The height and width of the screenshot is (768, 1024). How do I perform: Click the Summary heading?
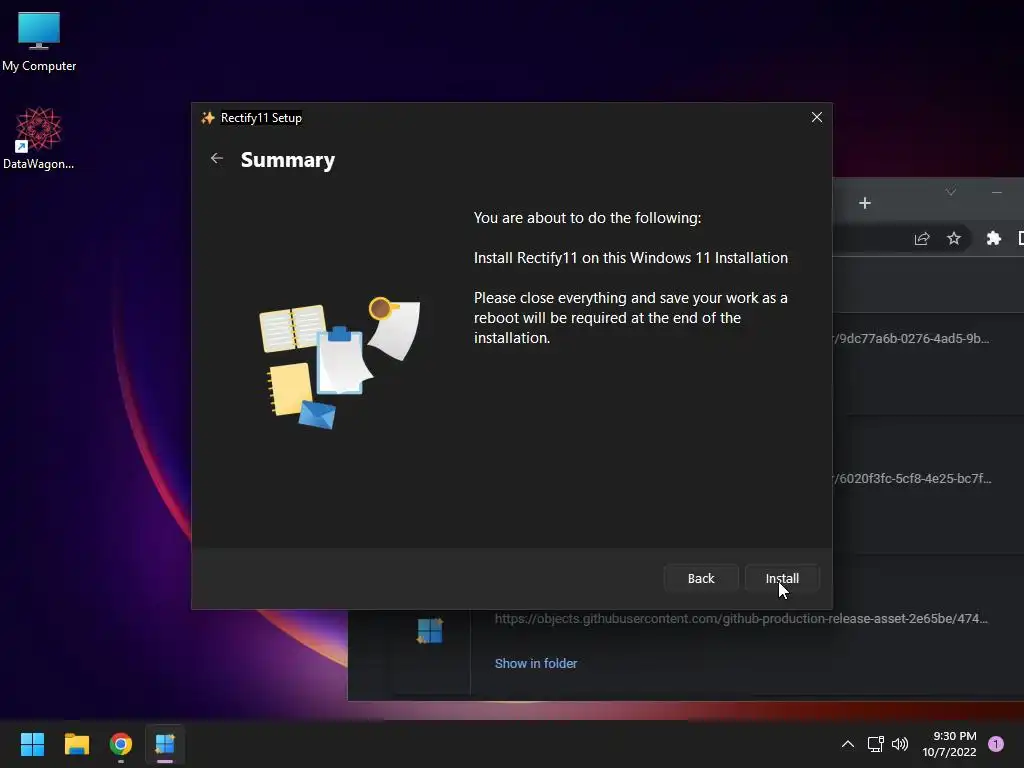(287, 160)
